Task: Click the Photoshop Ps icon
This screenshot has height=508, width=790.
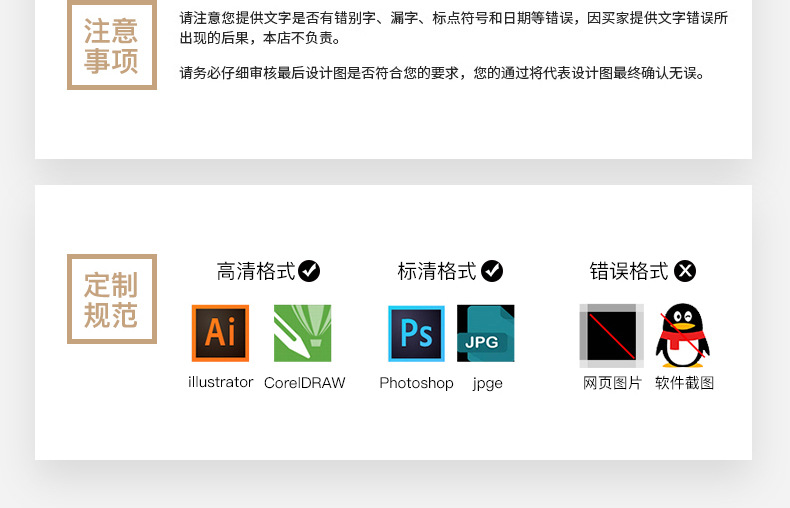Action: 416,333
